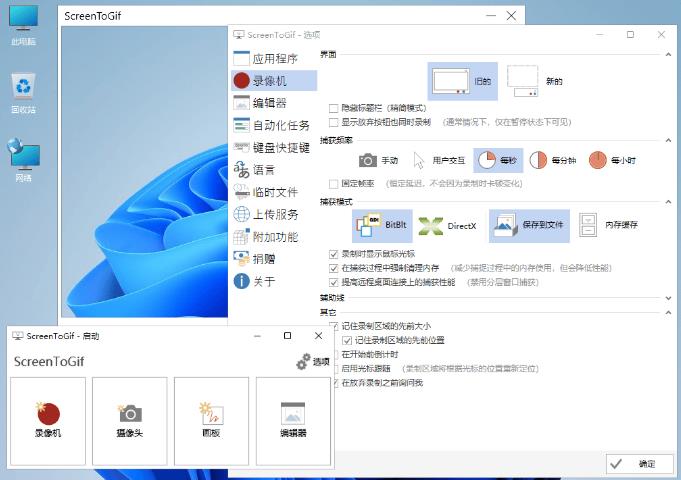Choose the 旧的 interface style
This screenshot has width=681, height=480.
tap(463, 81)
